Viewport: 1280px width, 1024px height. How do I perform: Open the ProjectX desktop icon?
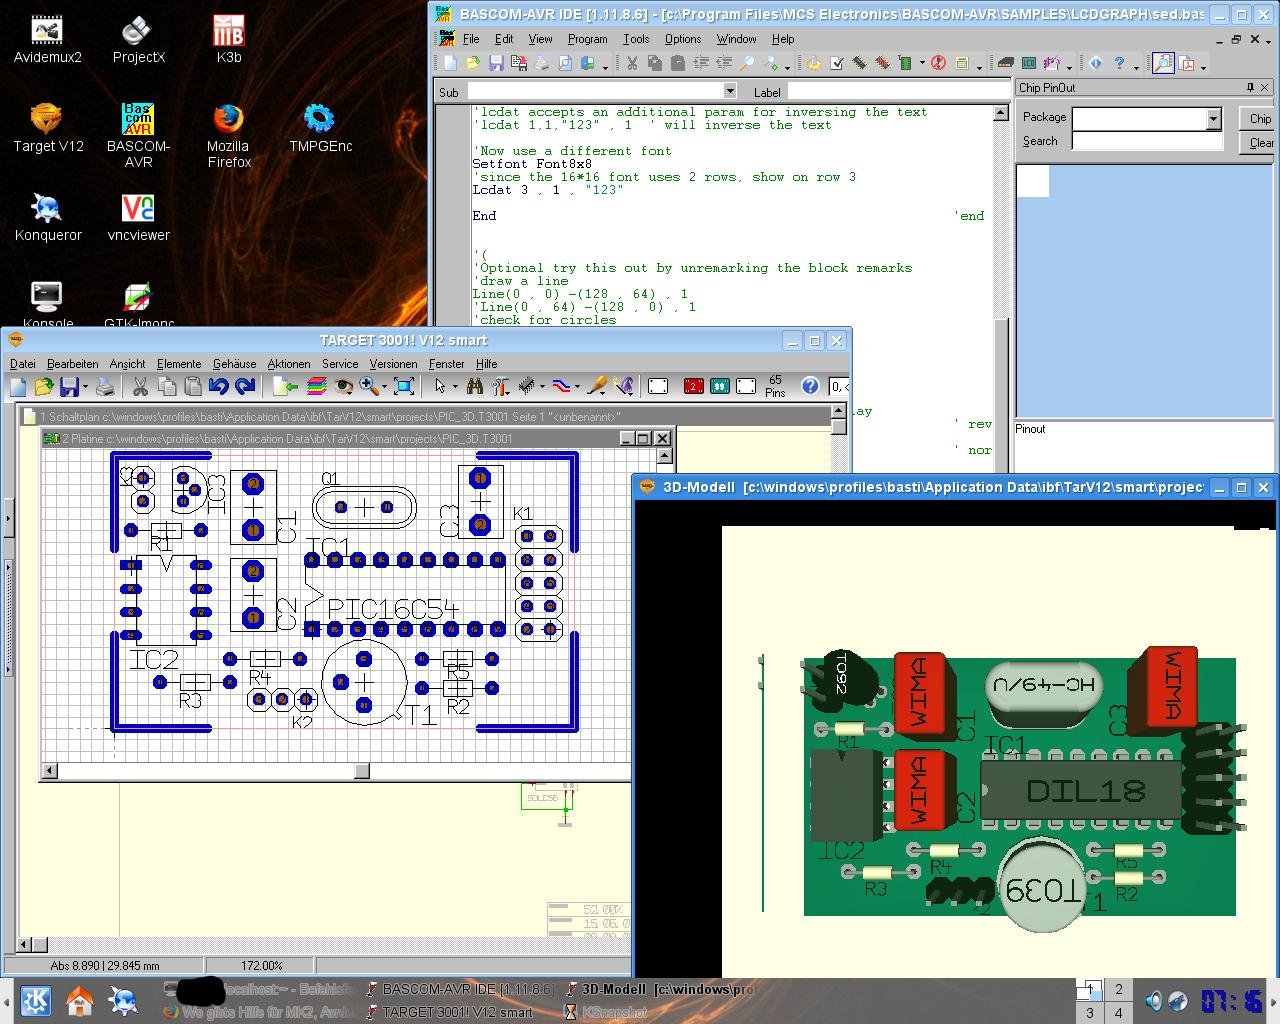coord(138,40)
